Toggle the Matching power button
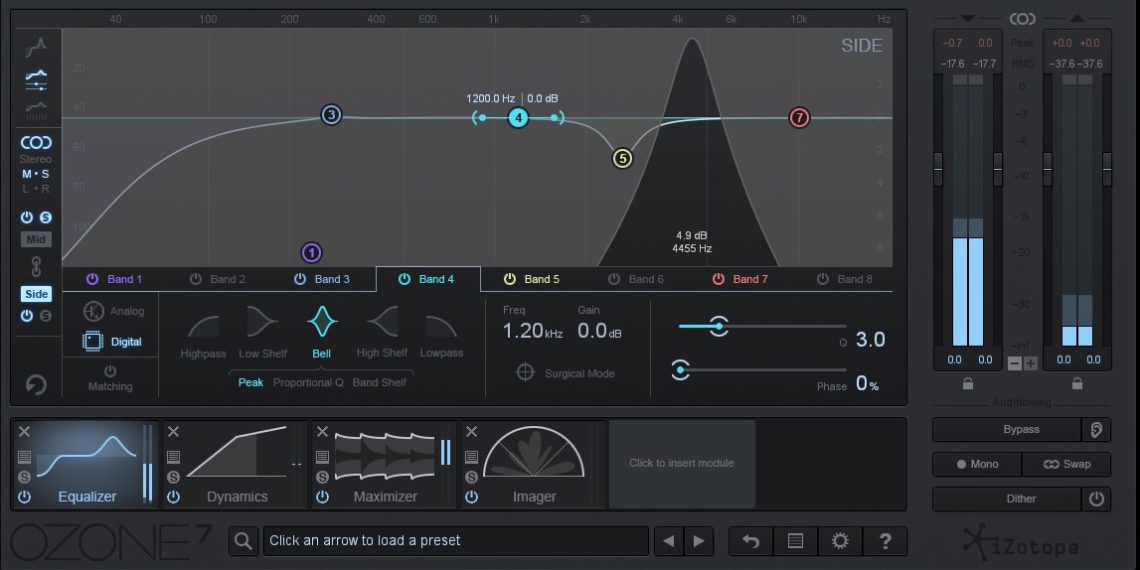This screenshot has width=1140, height=570. coord(110,372)
